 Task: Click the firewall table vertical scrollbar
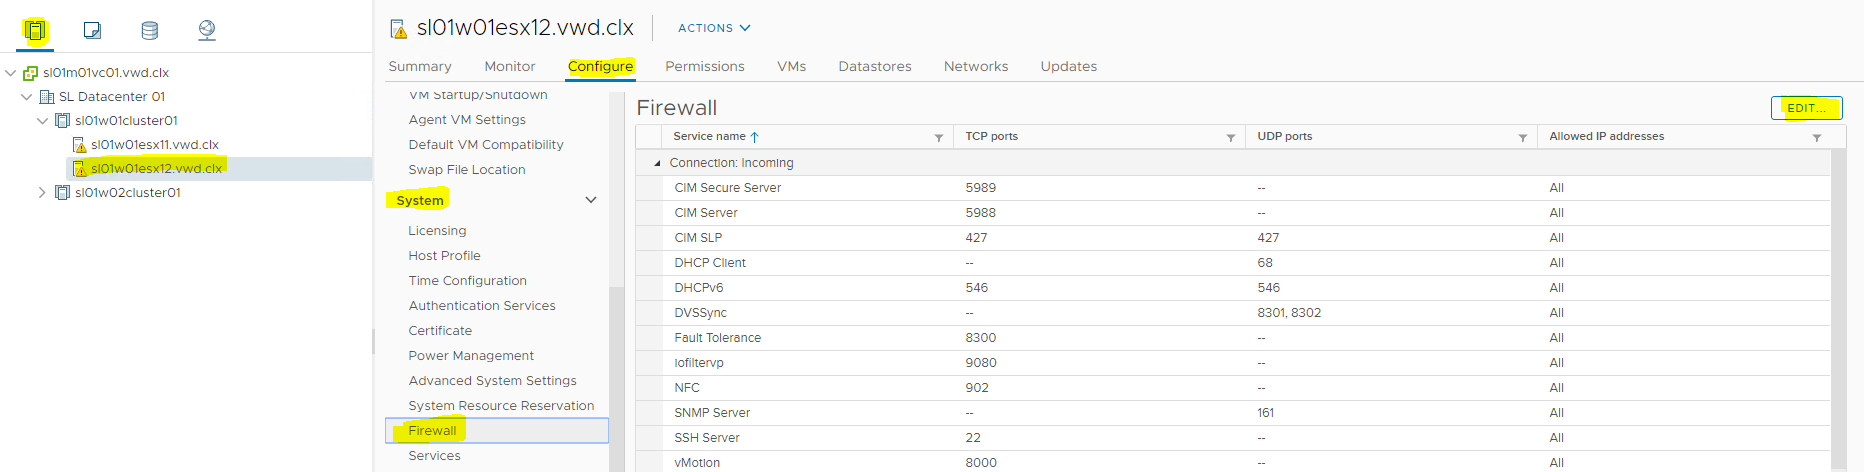pyautogui.click(x=1838, y=310)
